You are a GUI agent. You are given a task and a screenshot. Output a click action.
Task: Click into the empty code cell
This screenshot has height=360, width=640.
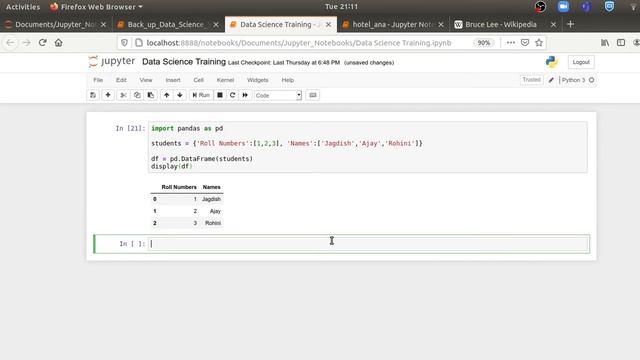click(367, 244)
